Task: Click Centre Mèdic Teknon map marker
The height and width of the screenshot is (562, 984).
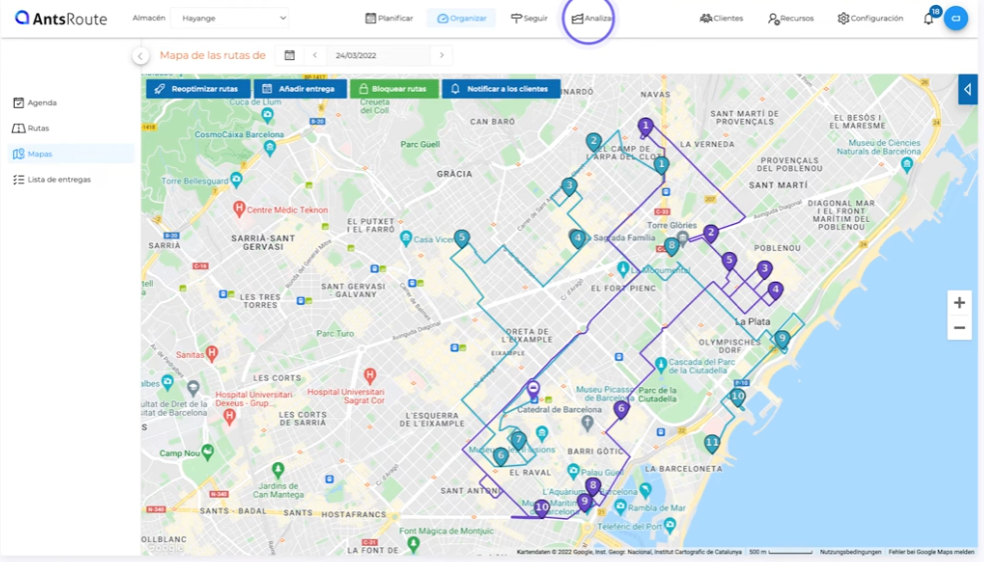Action: coord(238,209)
